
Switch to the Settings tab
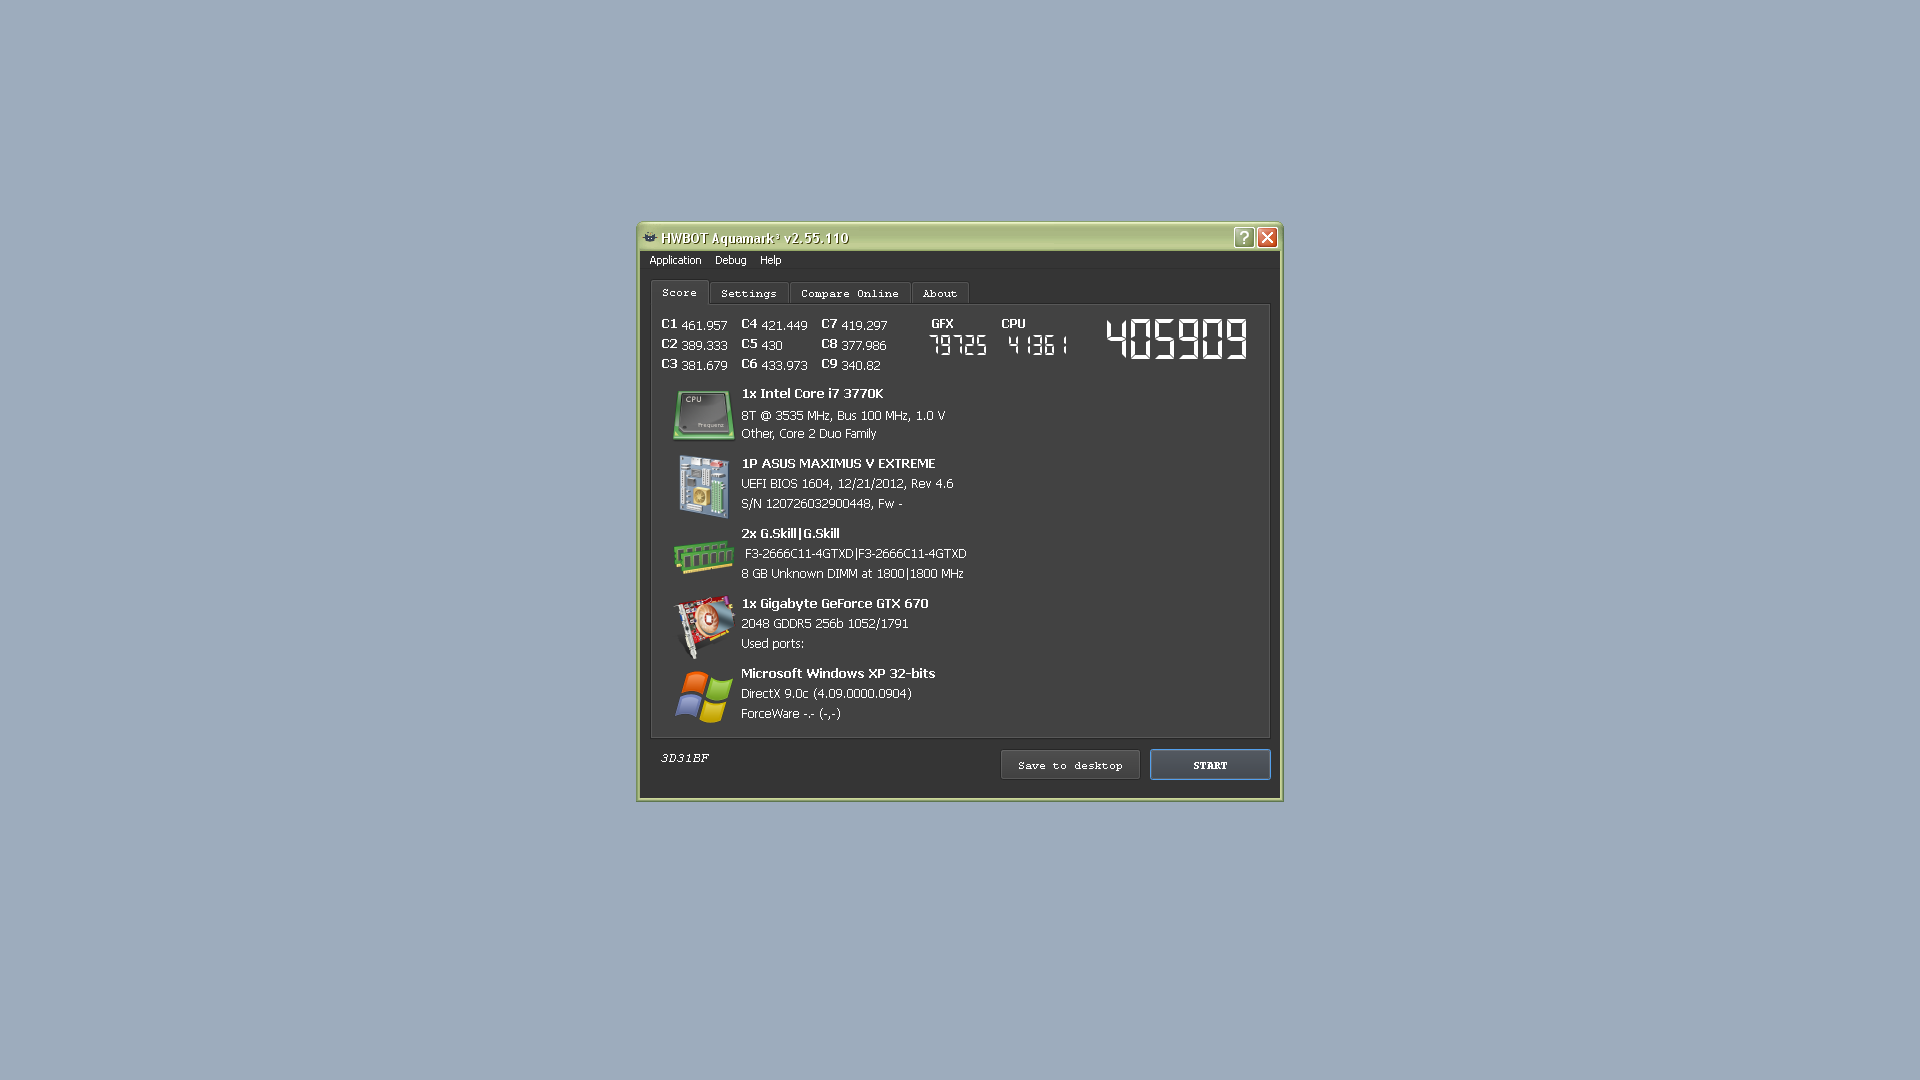[x=749, y=293]
